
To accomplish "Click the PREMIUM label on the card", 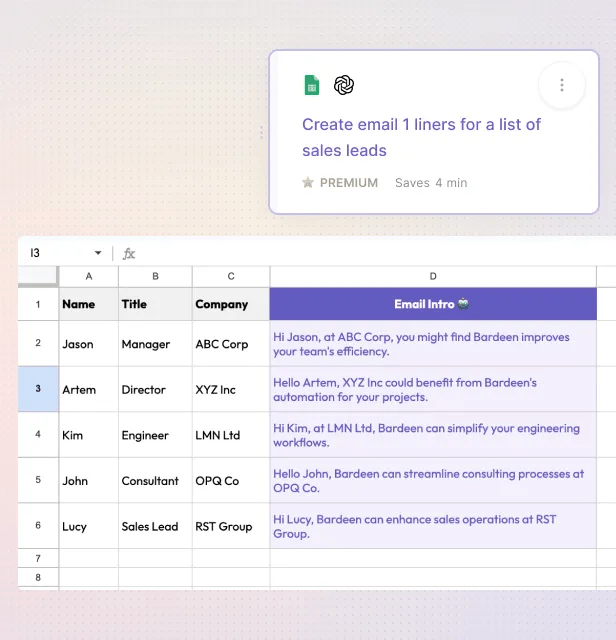I will coord(349,182).
